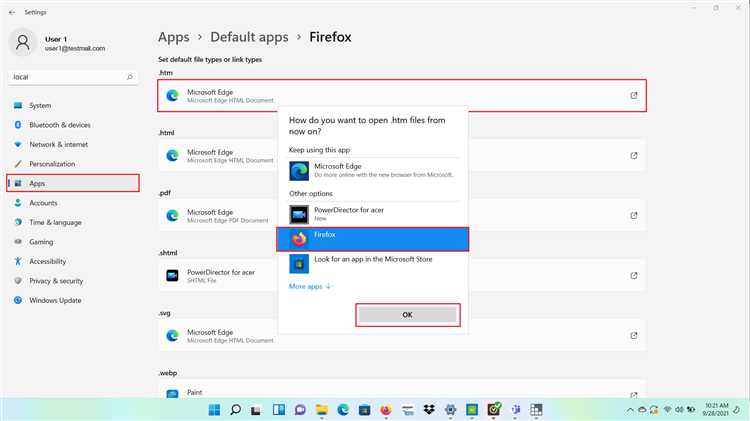
Task: Open taskbar Search
Action: (235, 410)
